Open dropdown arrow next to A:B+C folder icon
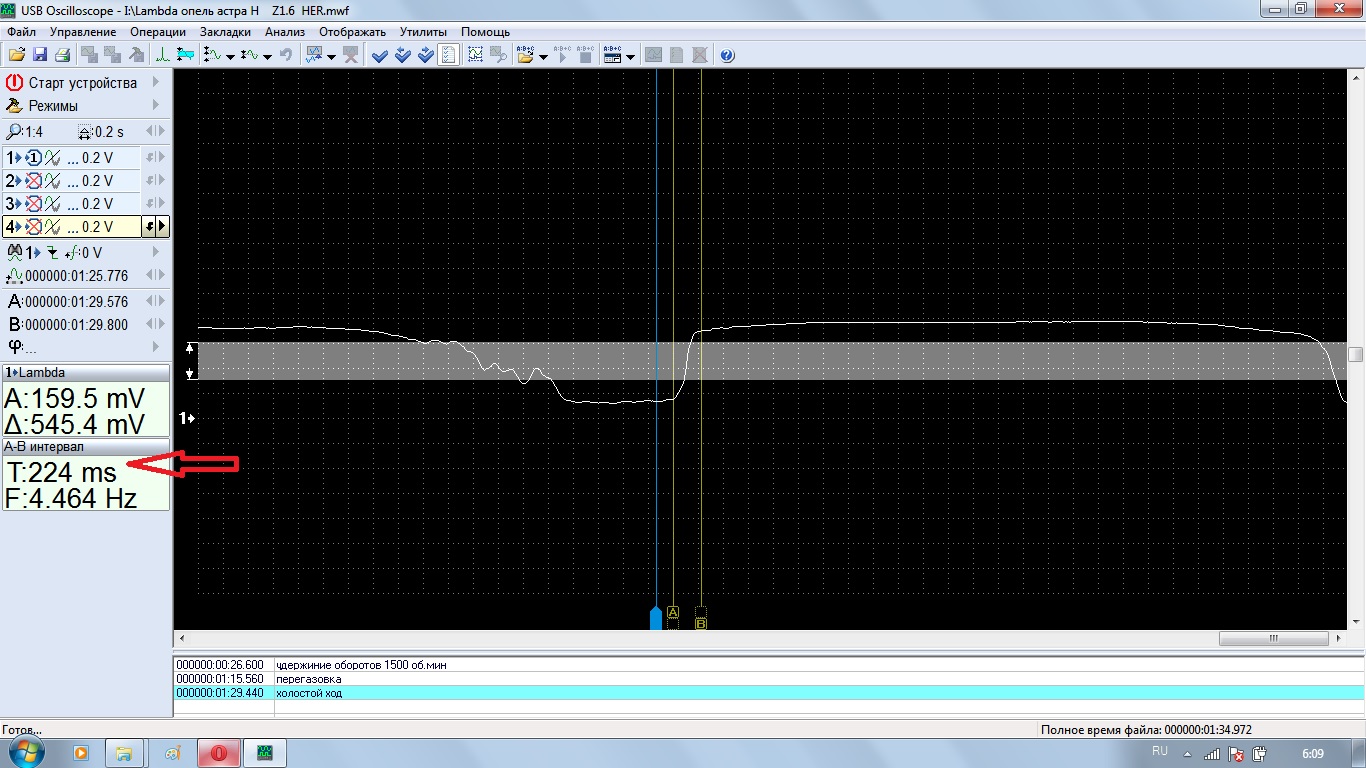 pyautogui.click(x=543, y=56)
